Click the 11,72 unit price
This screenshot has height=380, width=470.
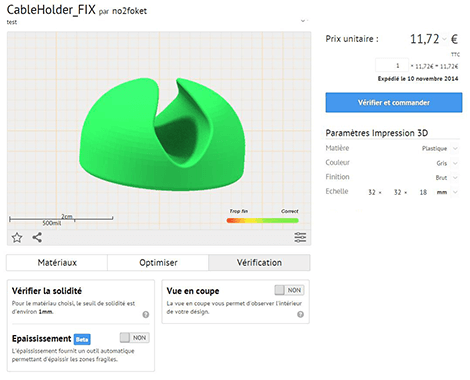[x=425, y=39]
